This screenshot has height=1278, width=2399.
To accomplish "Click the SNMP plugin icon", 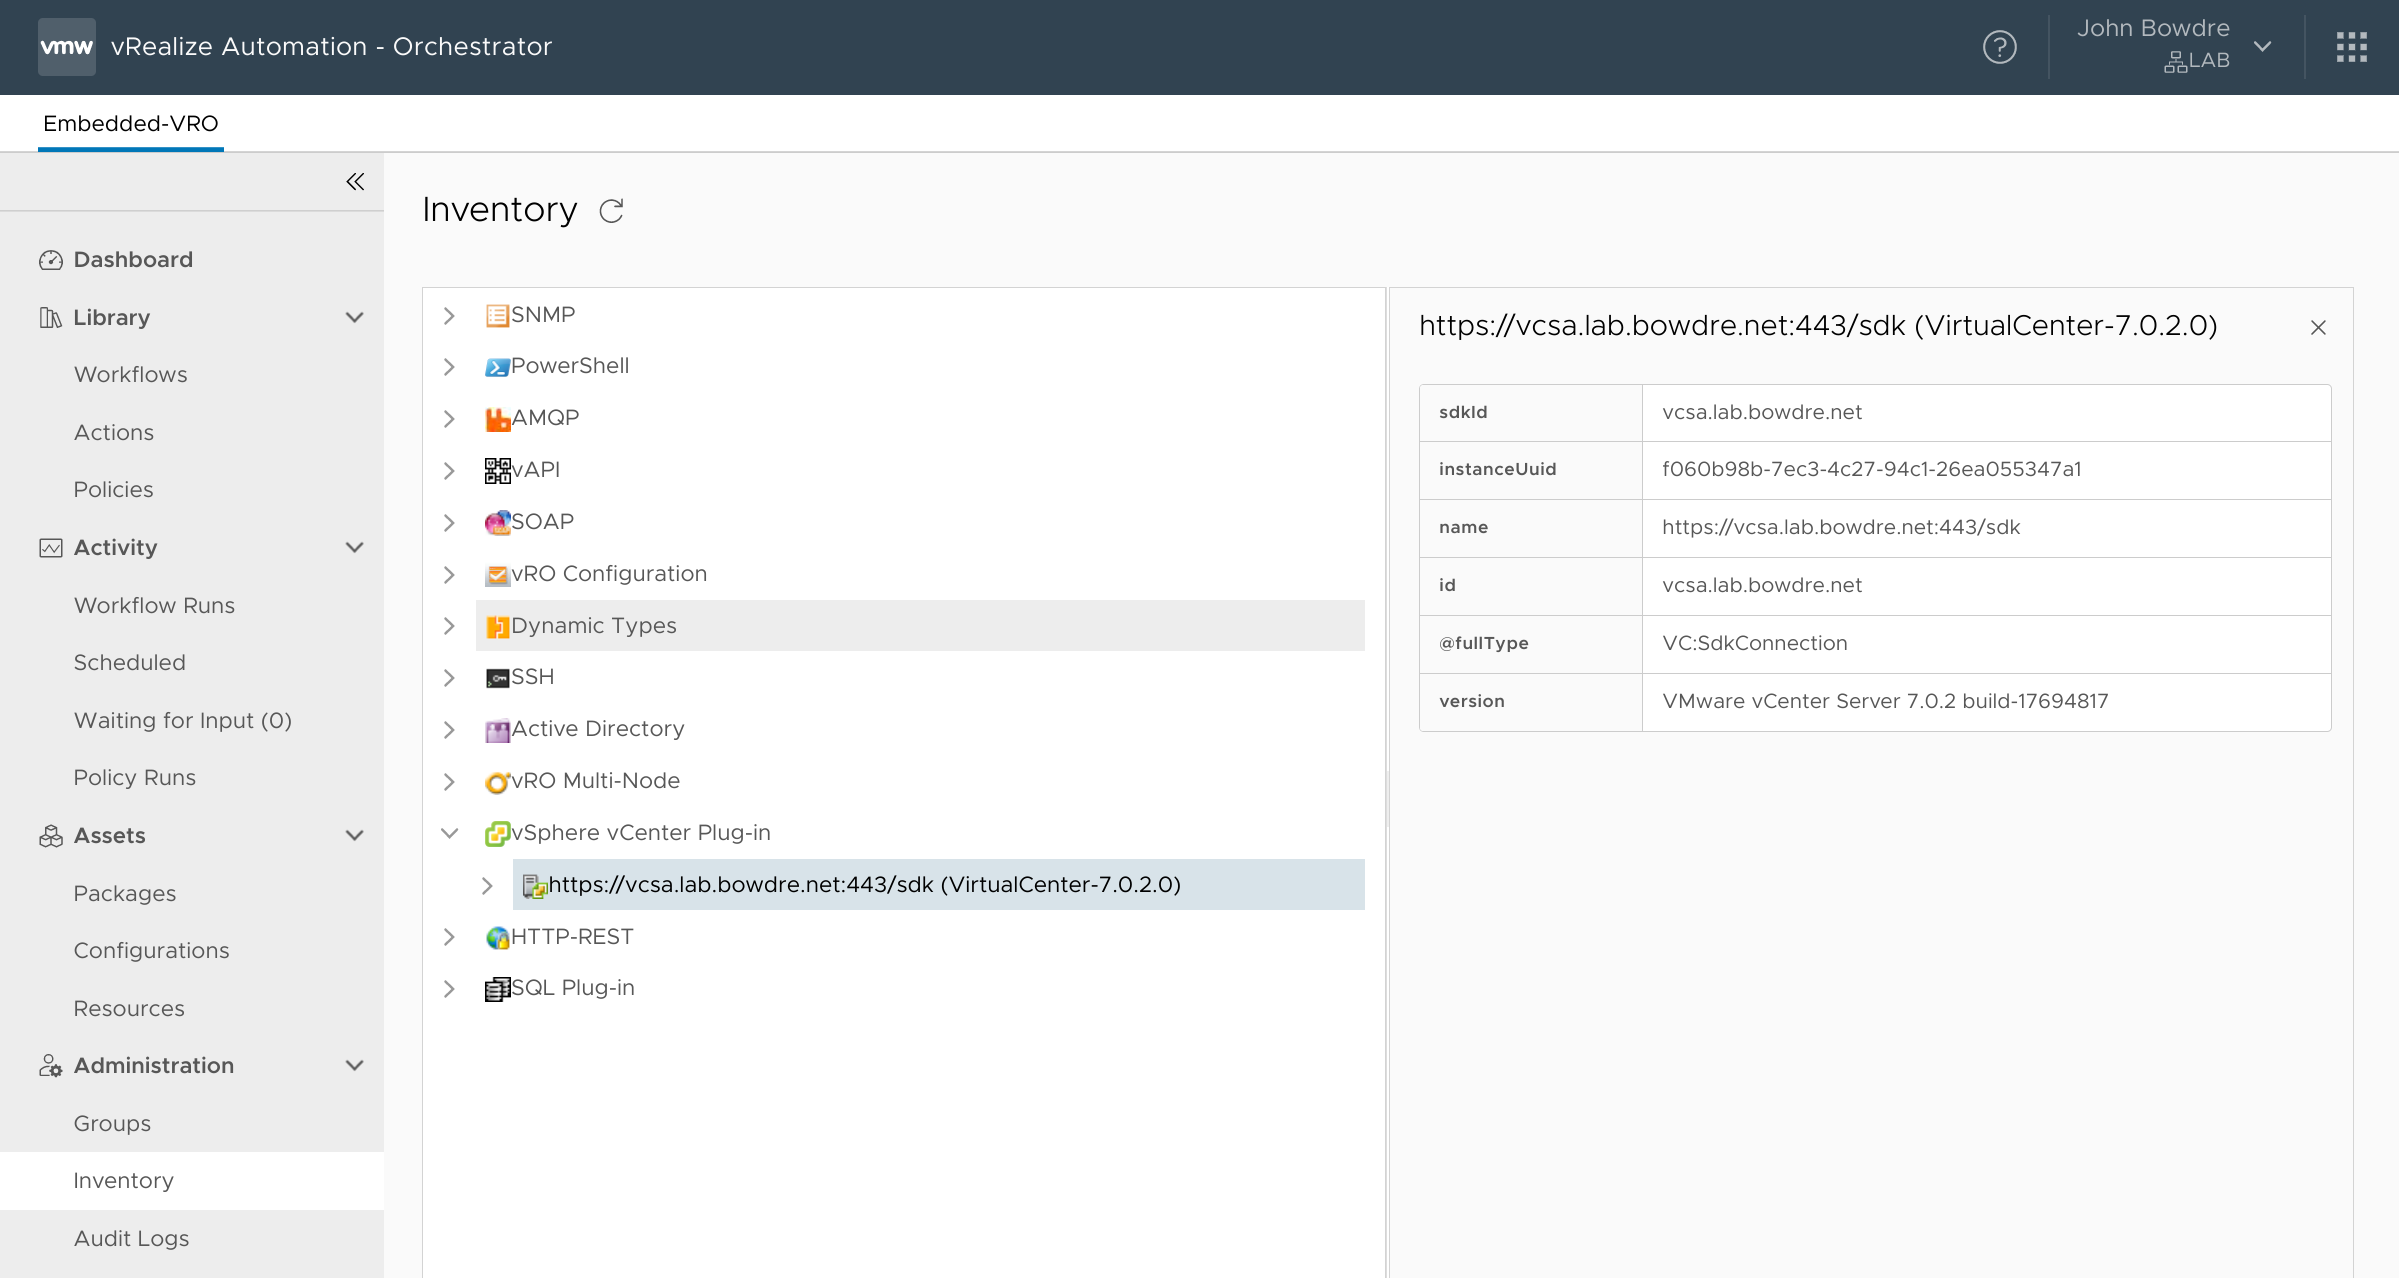I will 497,314.
